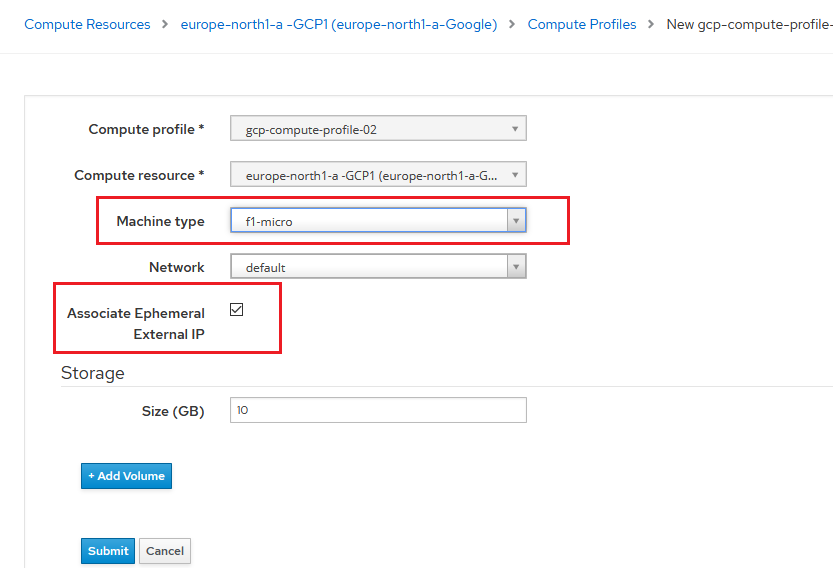Go to Compute Resources breadcrumb
Viewport: 833px width, 586px height.
(x=87, y=24)
